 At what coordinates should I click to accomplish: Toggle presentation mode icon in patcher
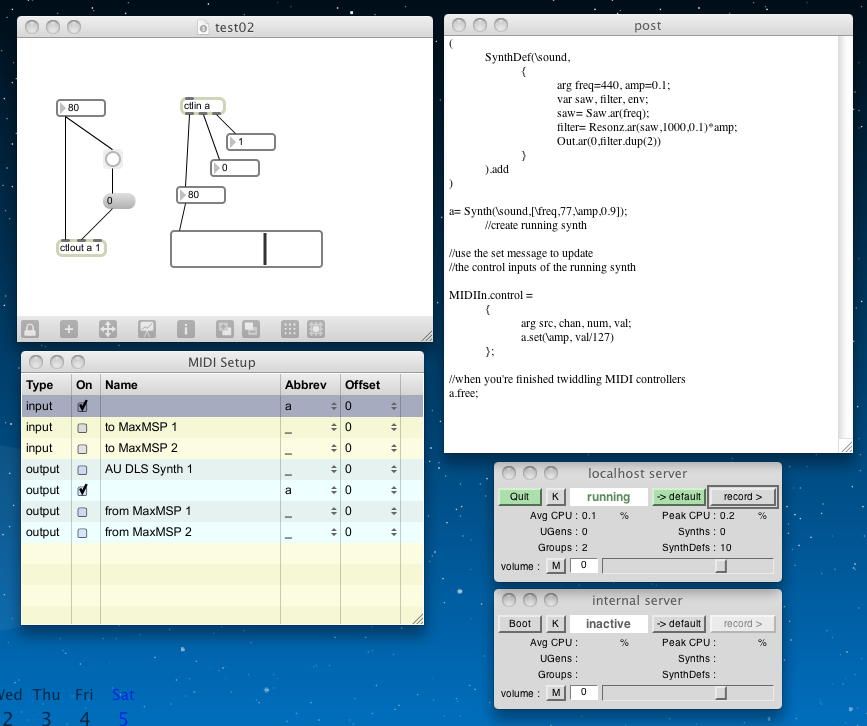click(x=146, y=329)
